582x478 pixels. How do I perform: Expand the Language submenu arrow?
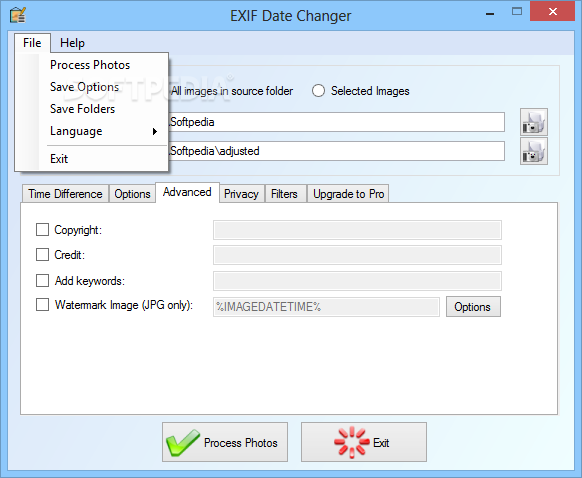[x=155, y=131]
